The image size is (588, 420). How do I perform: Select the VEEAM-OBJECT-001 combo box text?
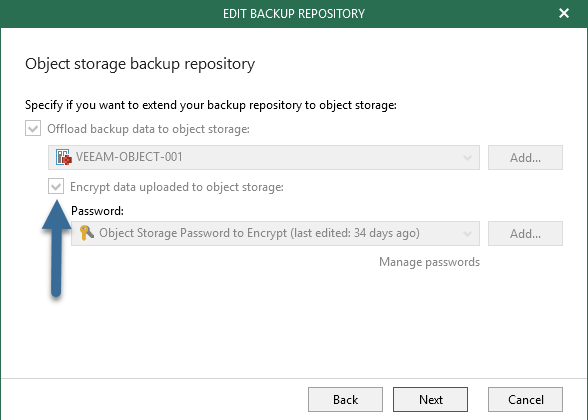pyautogui.click(x=129, y=157)
